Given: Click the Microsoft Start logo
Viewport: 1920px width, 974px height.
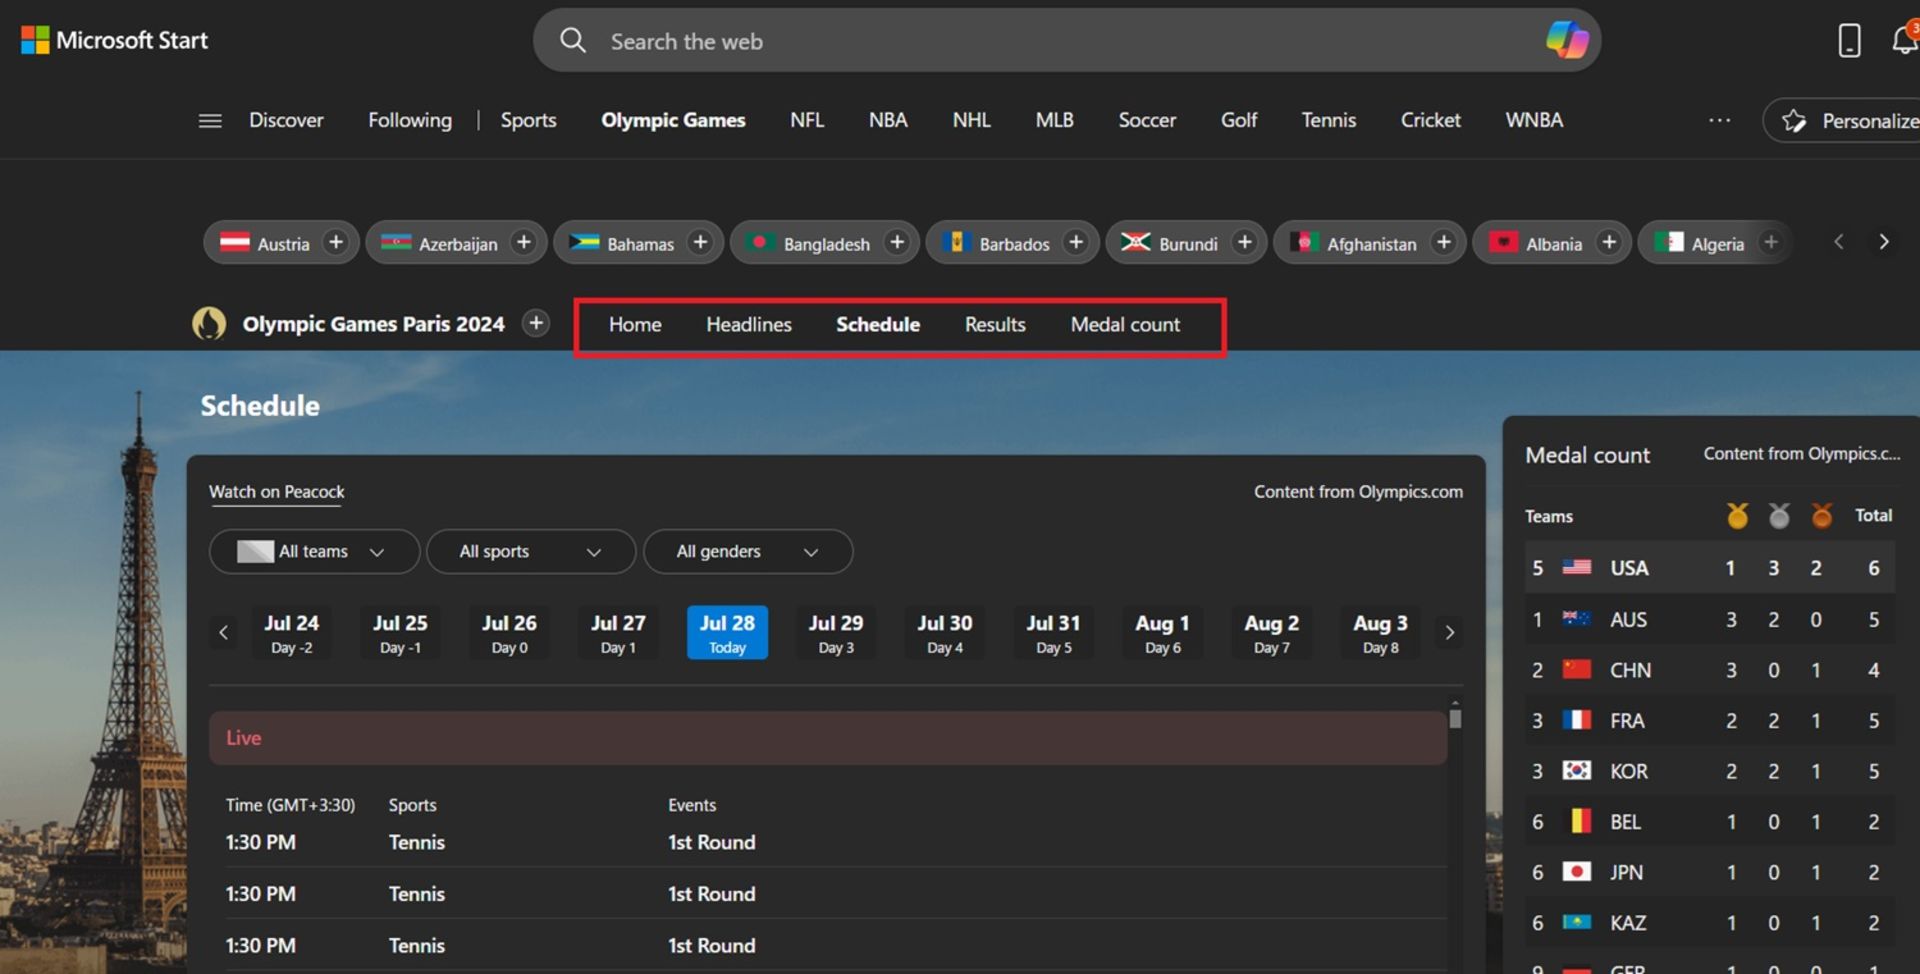Looking at the screenshot, I should point(115,40).
